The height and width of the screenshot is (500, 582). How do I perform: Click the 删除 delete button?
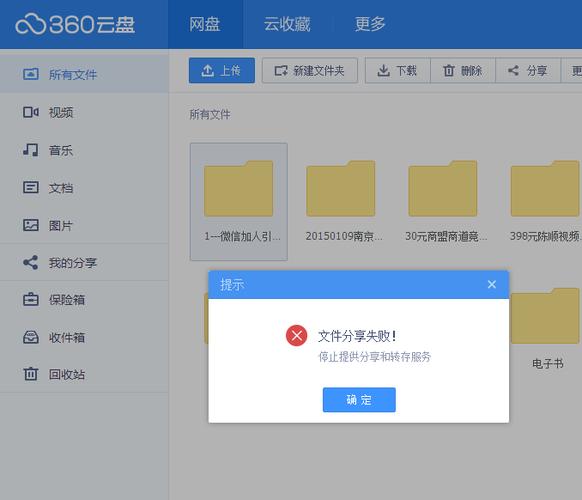(463, 71)
